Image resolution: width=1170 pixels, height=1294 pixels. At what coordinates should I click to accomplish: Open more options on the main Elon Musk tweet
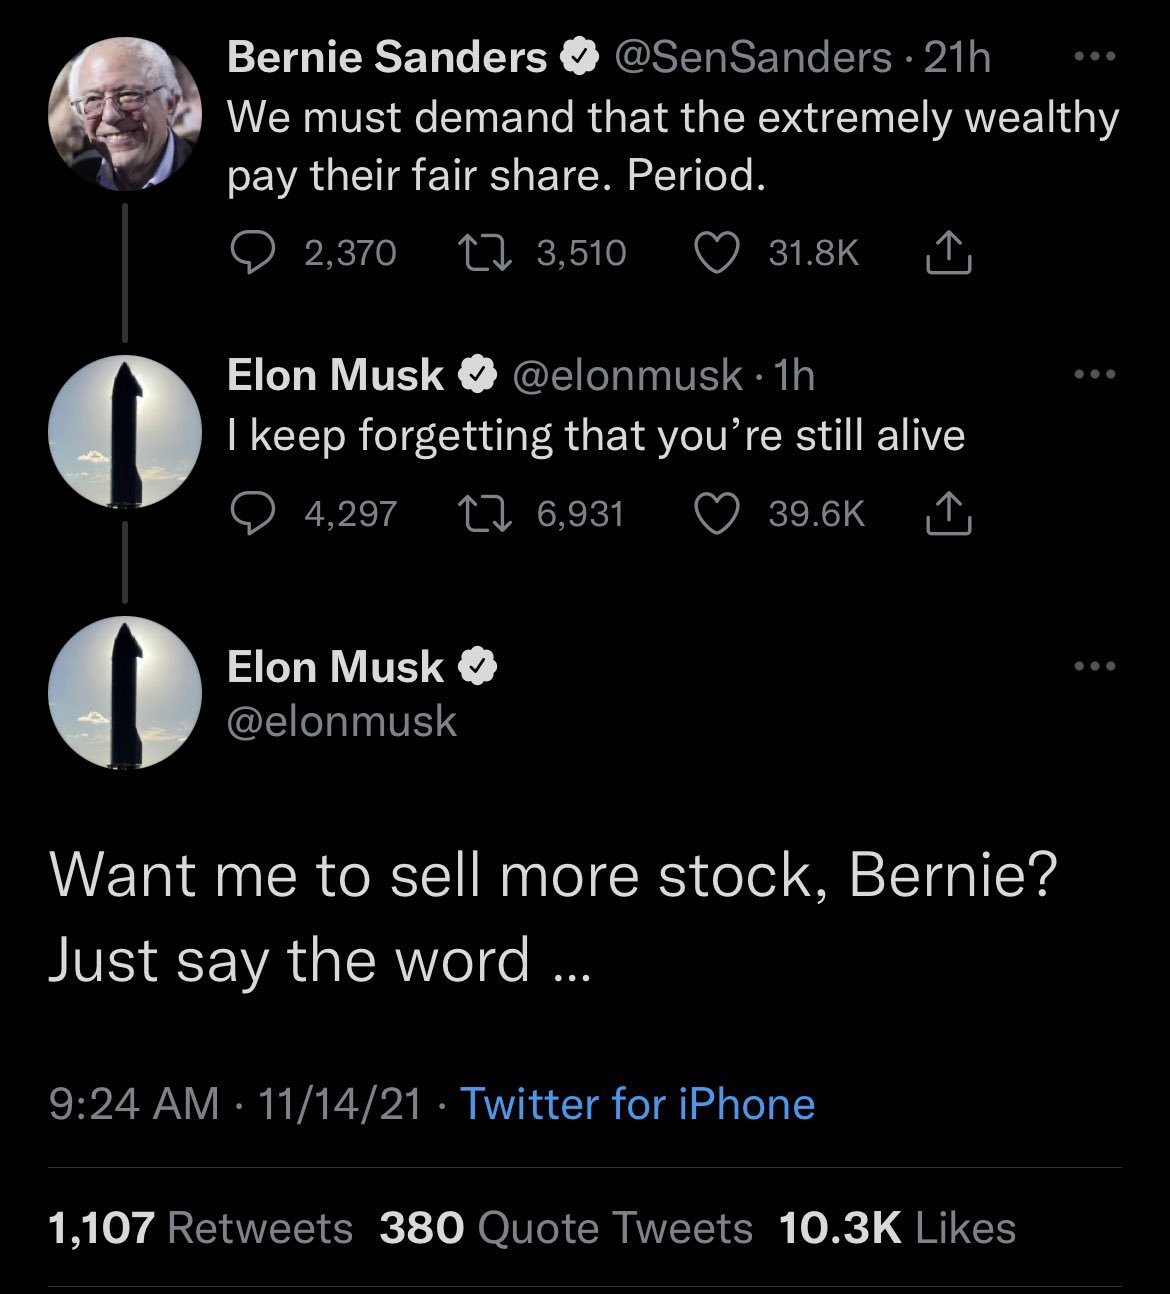(x=1094, y=667)
